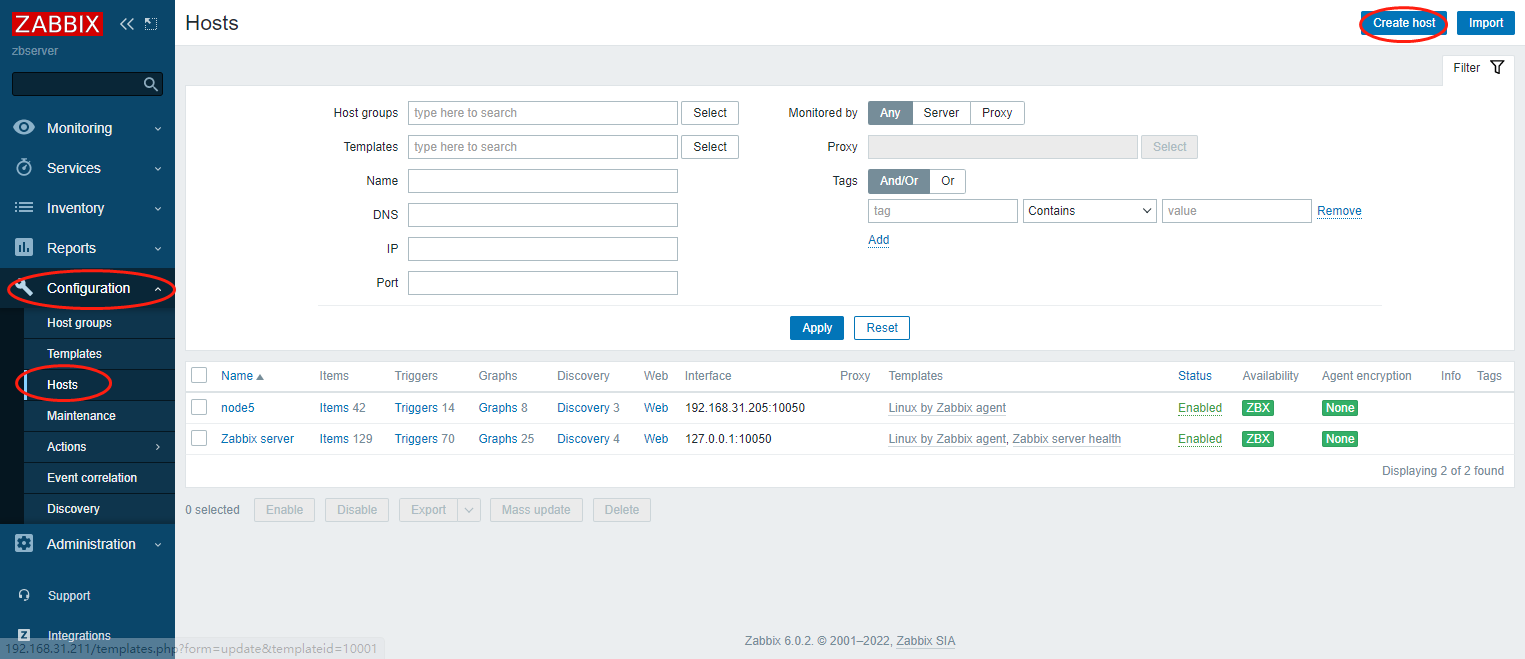Click the None encryption badge for node5
The image size is (1525, 659).
(x=1340, y=408)
